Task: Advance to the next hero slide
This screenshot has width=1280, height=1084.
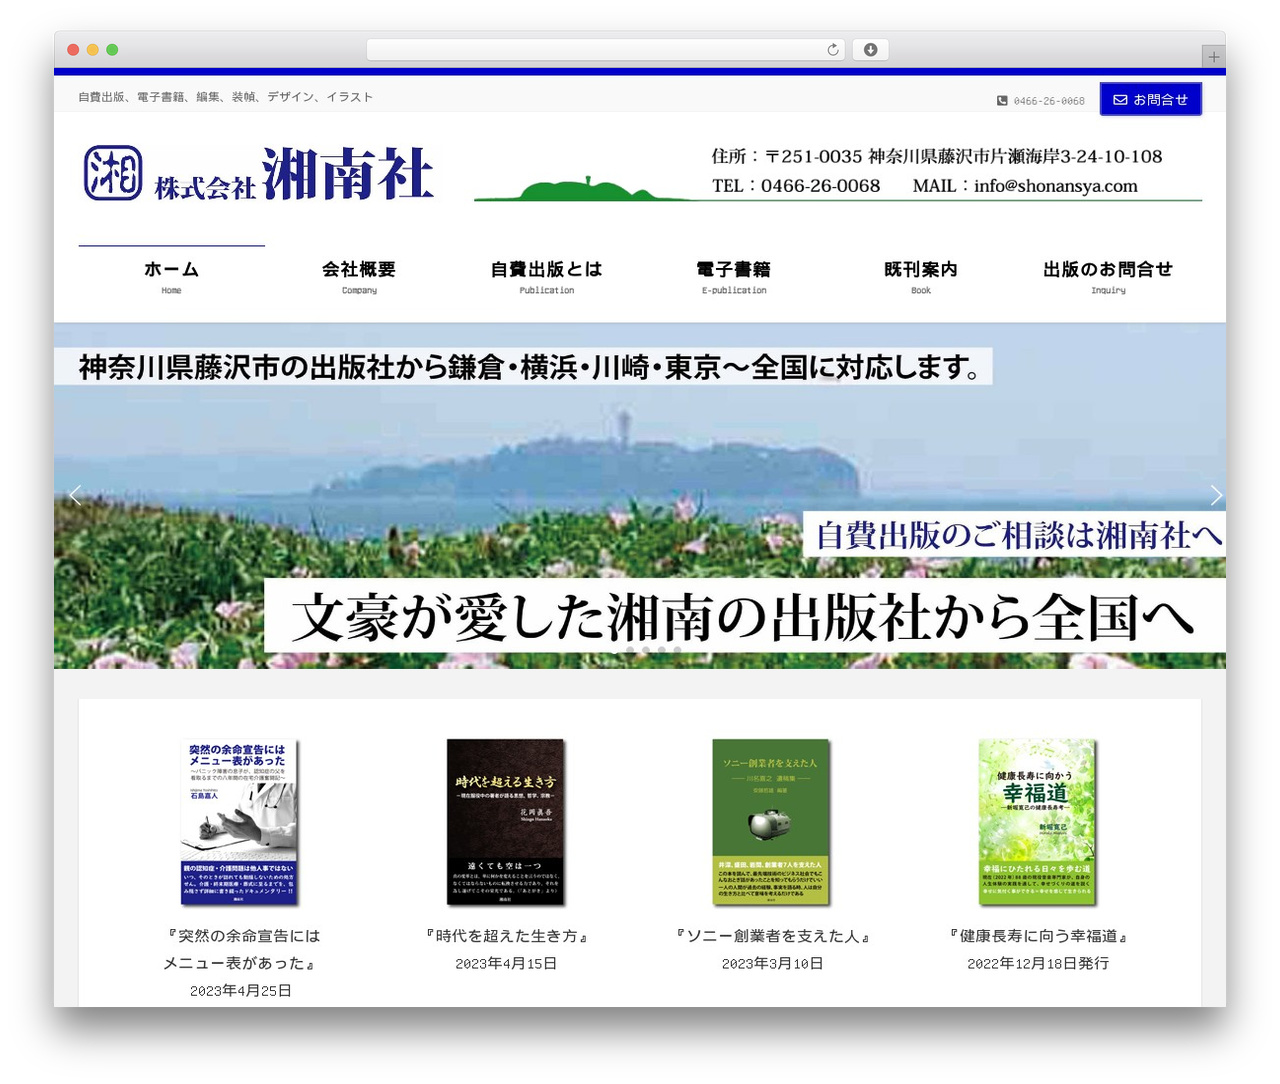Action: 1216,495
